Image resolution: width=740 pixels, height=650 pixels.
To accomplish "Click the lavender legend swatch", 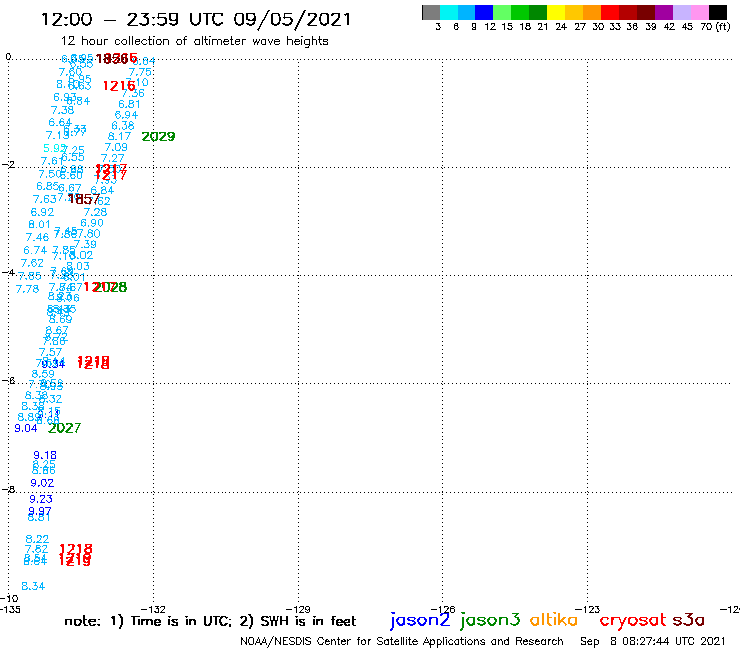I will pyautogui.click(x=681, y=12).
